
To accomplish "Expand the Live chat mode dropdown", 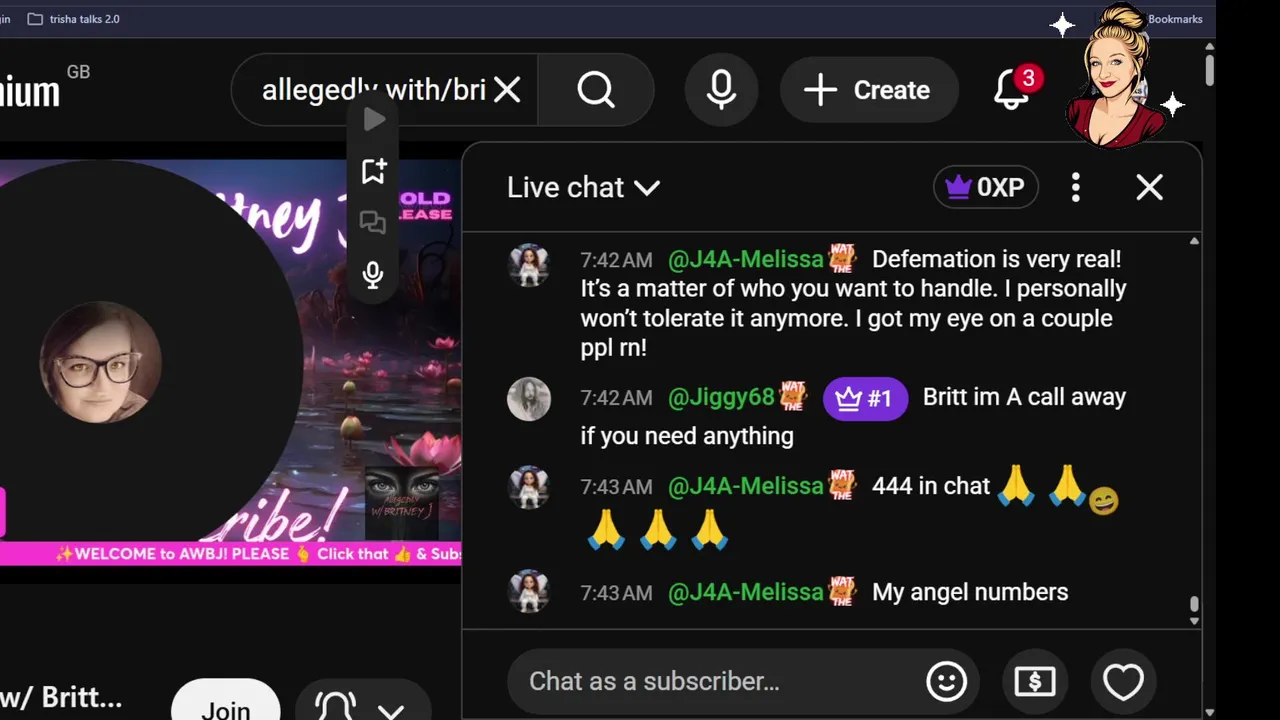I will 583,187.
